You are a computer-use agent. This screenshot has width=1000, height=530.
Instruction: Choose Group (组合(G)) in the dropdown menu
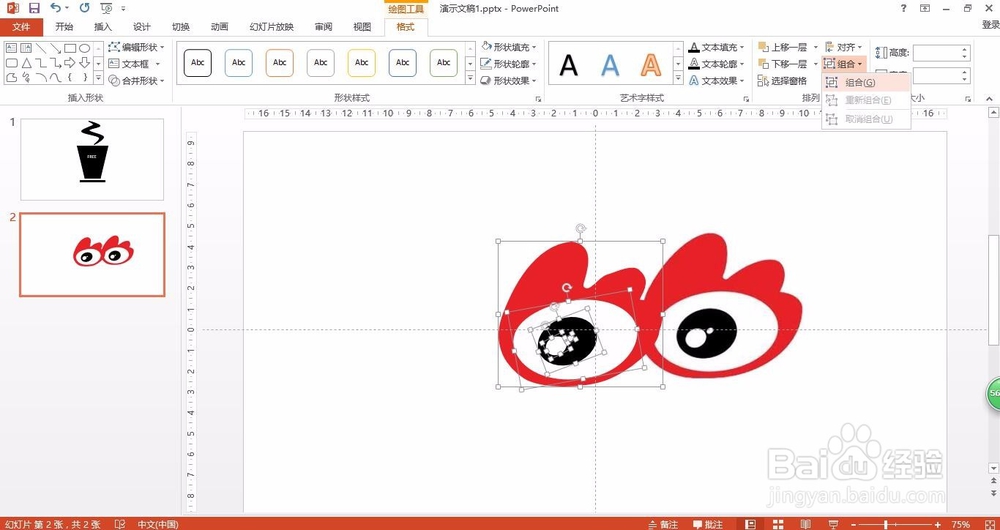865,82
